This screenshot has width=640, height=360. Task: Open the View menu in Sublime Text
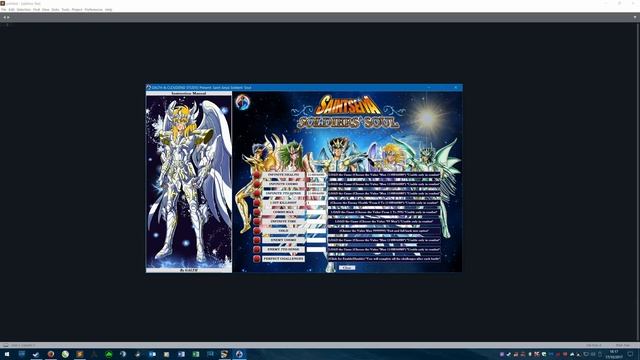[x=45, y=9]
